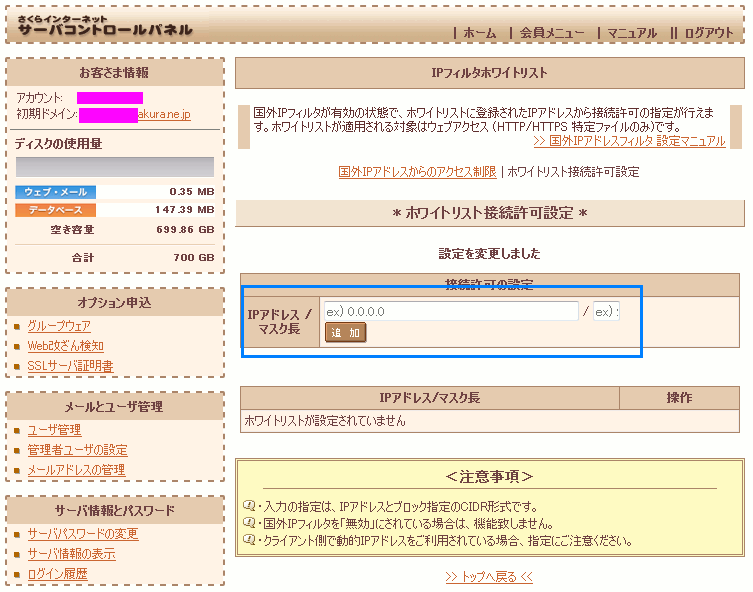Screen dimensions: 753x592
Task: Open Web改ざん検知 option link
Action: pyautogui.click(x=65, y=346)
